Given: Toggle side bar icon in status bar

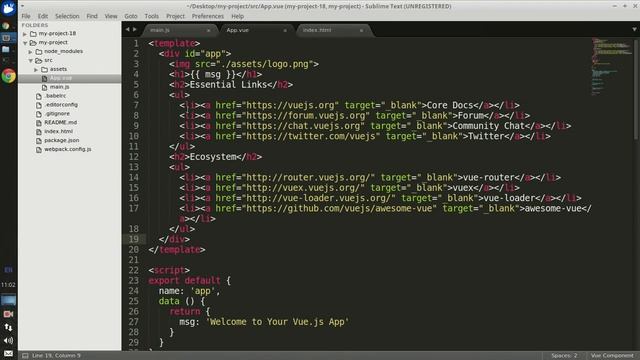Looking at the screenshot, I should (25, 356).
